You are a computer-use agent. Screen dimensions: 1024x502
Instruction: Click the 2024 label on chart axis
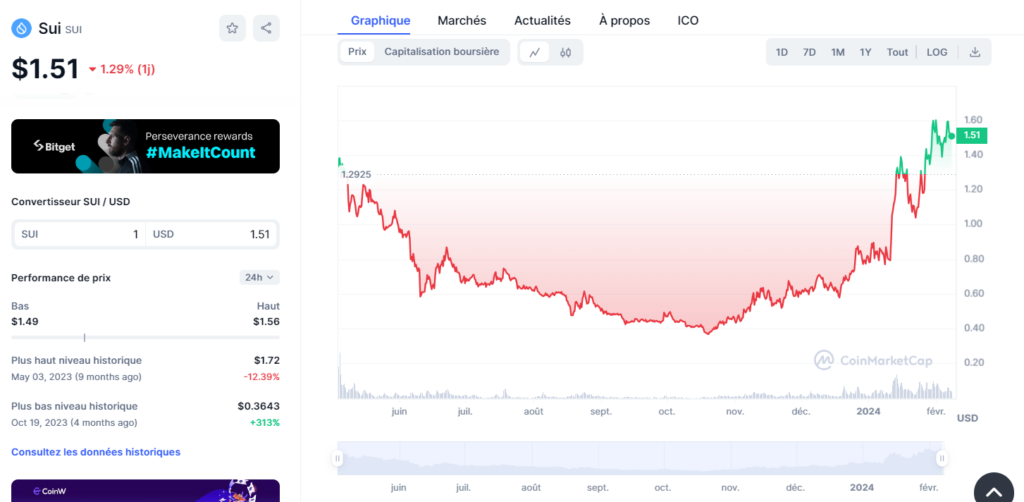click(x=869, y=411)
